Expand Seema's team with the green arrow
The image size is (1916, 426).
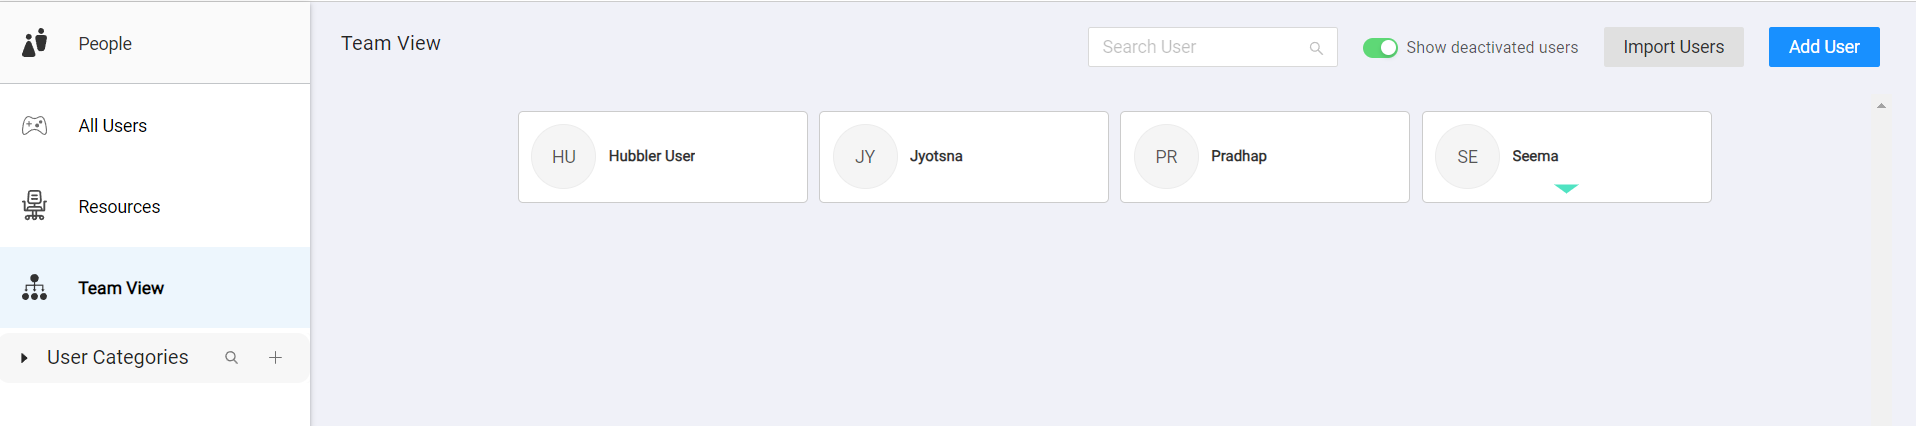point(1566,188)
